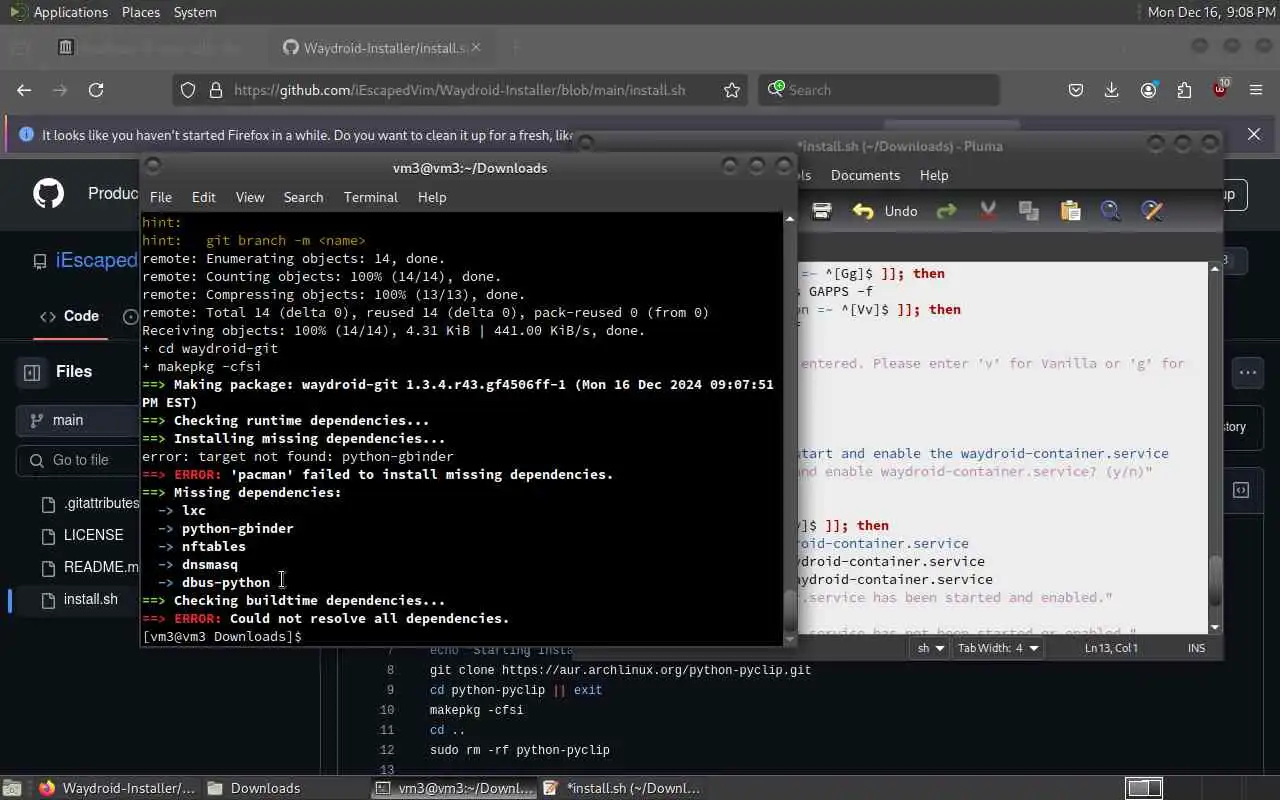Open the sh syntax language dropdown
This screenshot has width=1280, height=800.
[930, 648]
